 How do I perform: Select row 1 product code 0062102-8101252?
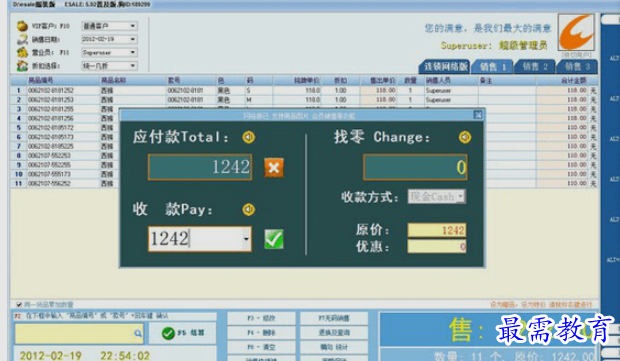[51, 90]
